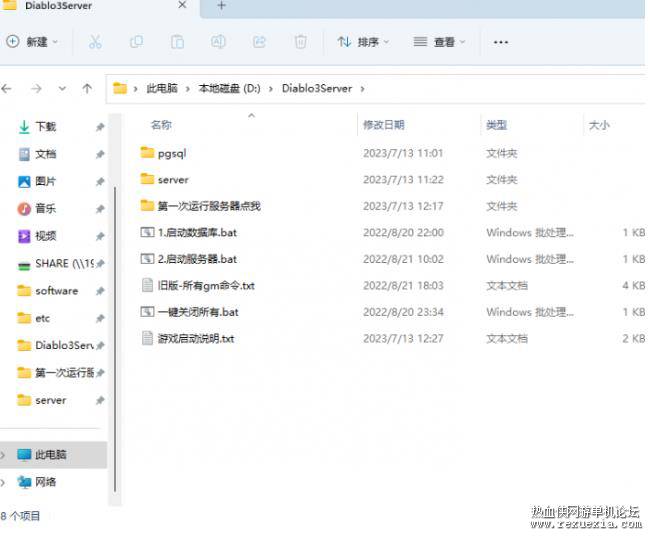
Task: Expand recent locations dropdown arrow
Action: (x=62, y=88)
